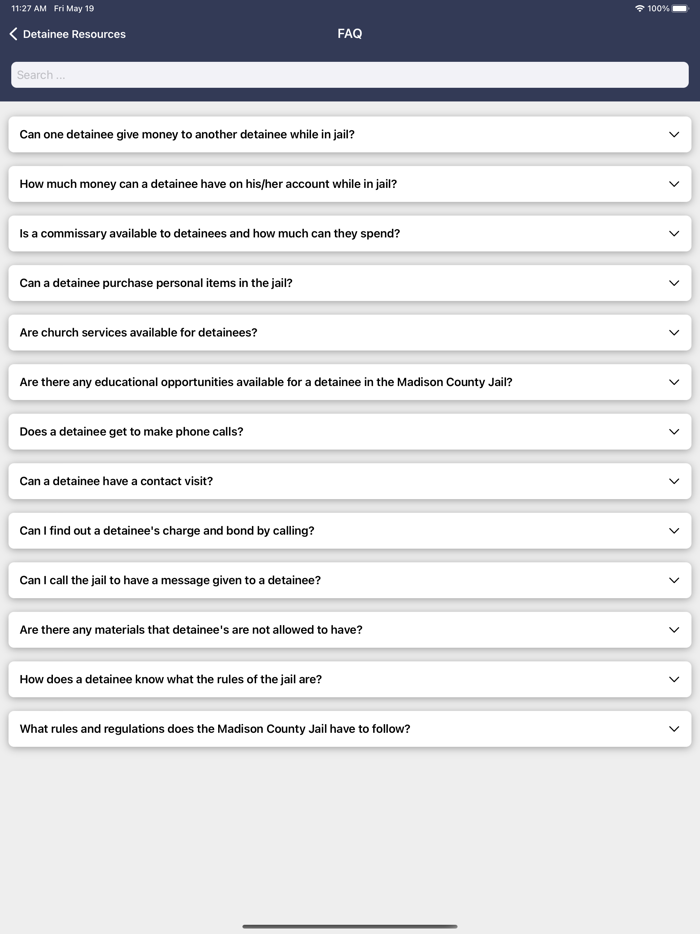This screenshot has width=700, height=934.
Task: Click the chevron for the charge and bond question
Action: tap(674, 531)
